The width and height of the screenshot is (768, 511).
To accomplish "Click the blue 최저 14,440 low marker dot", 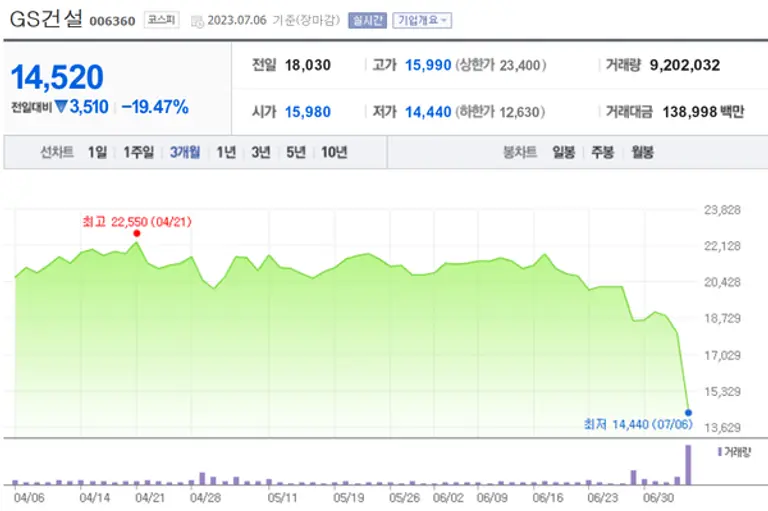I will pos(688,412).
